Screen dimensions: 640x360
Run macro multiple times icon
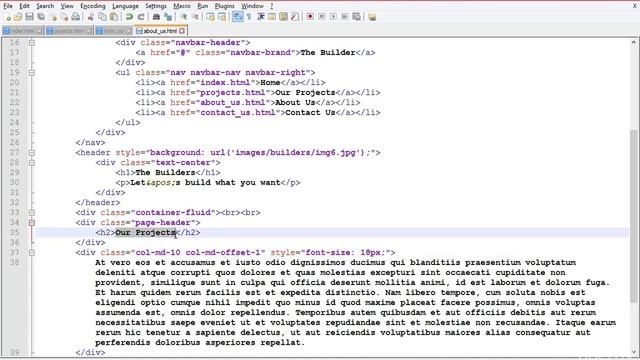click(344, 17)
